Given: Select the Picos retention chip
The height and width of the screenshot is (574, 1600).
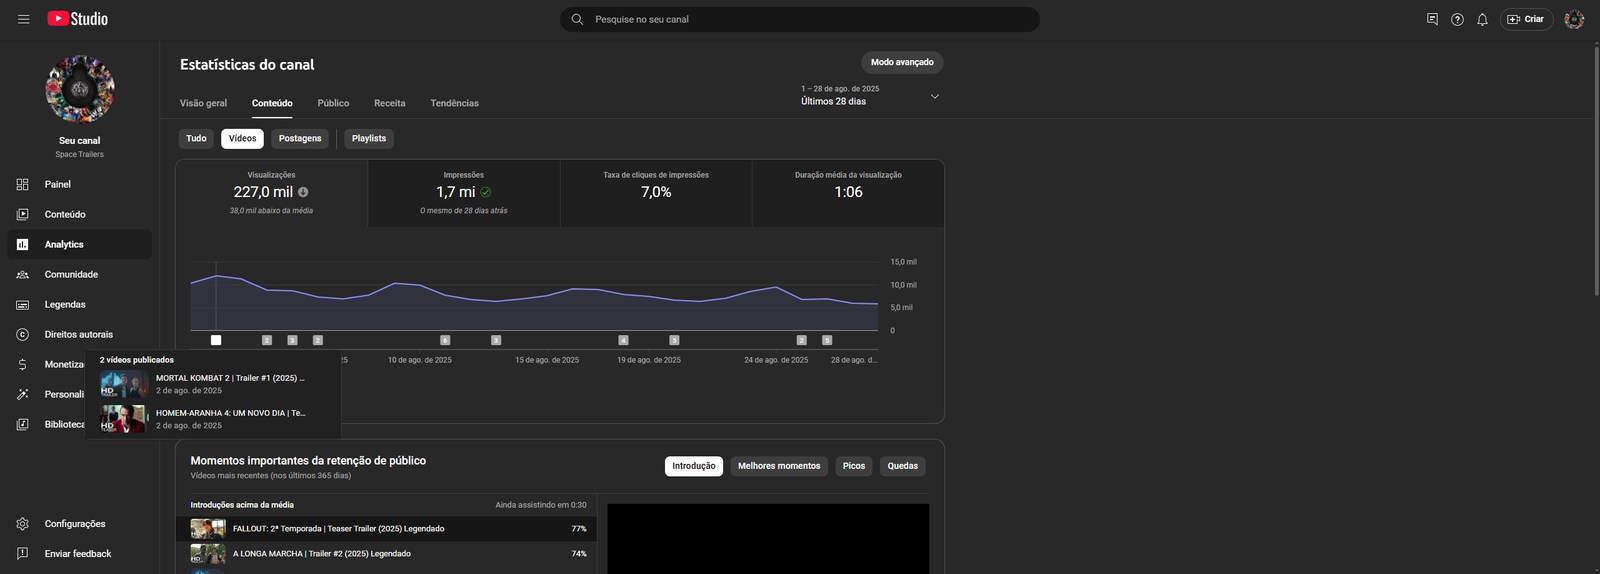Looking at the screenshot, I should (x=854, y=466).
